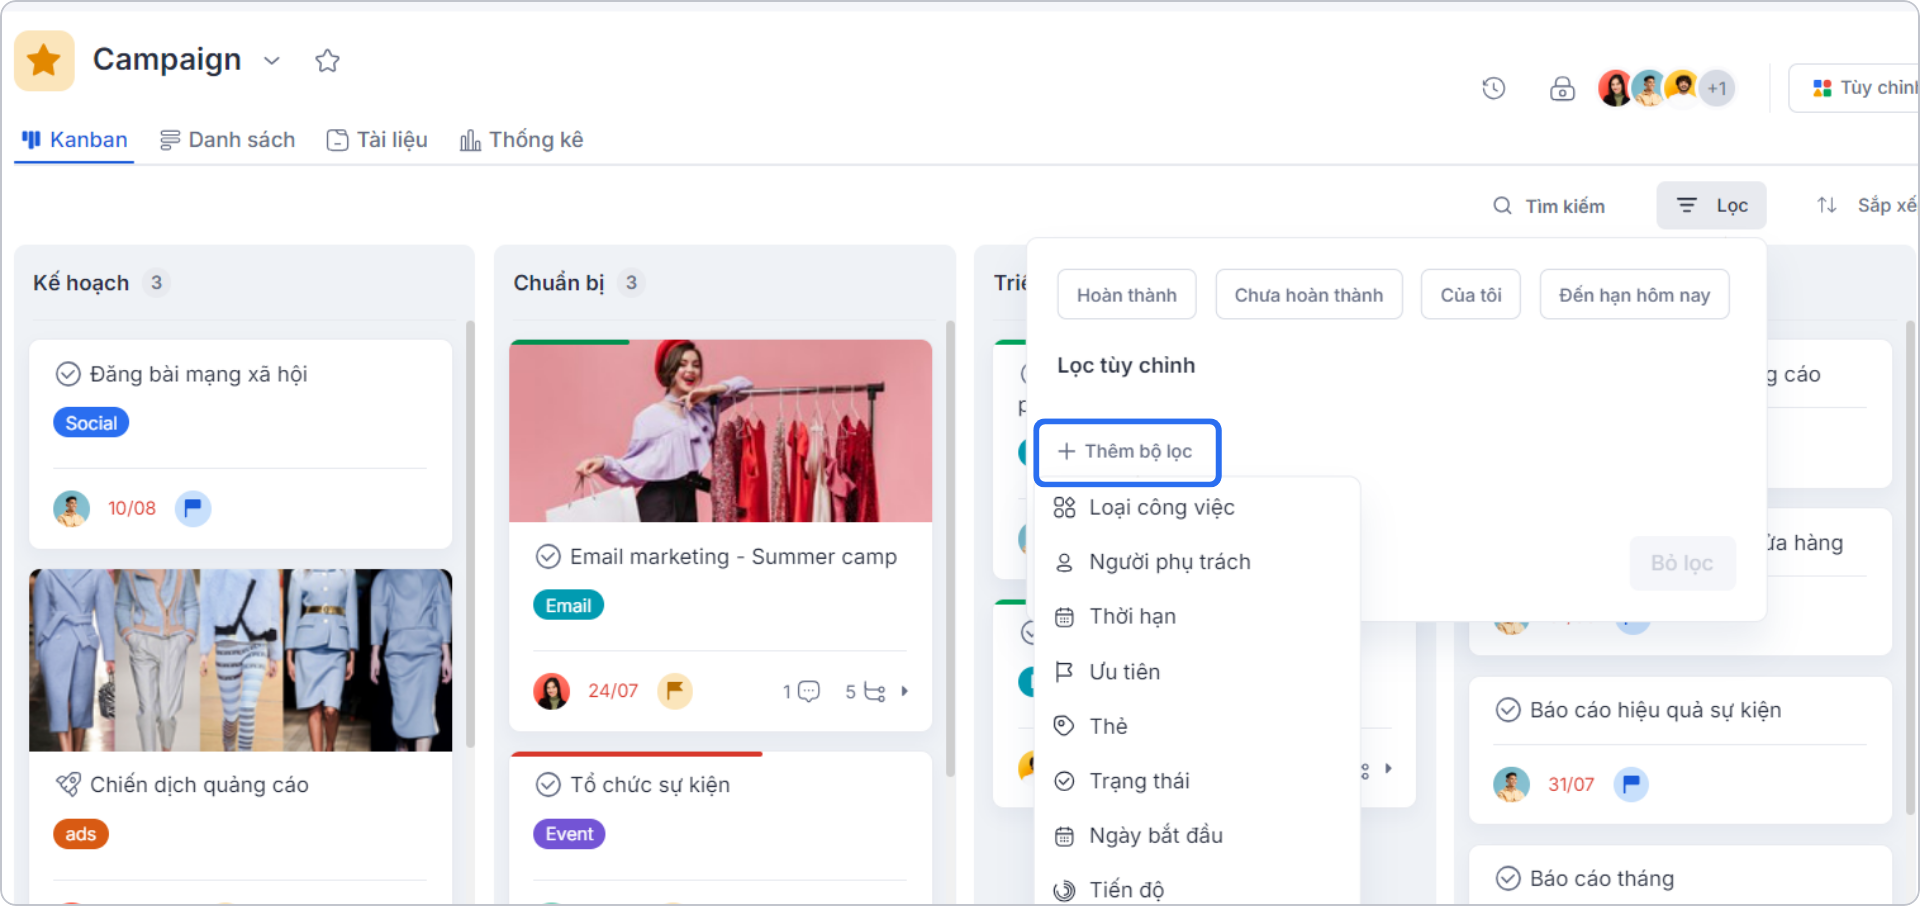
Task: Mark Email marketing - Summer camp complete
Action: click(548, 556)
